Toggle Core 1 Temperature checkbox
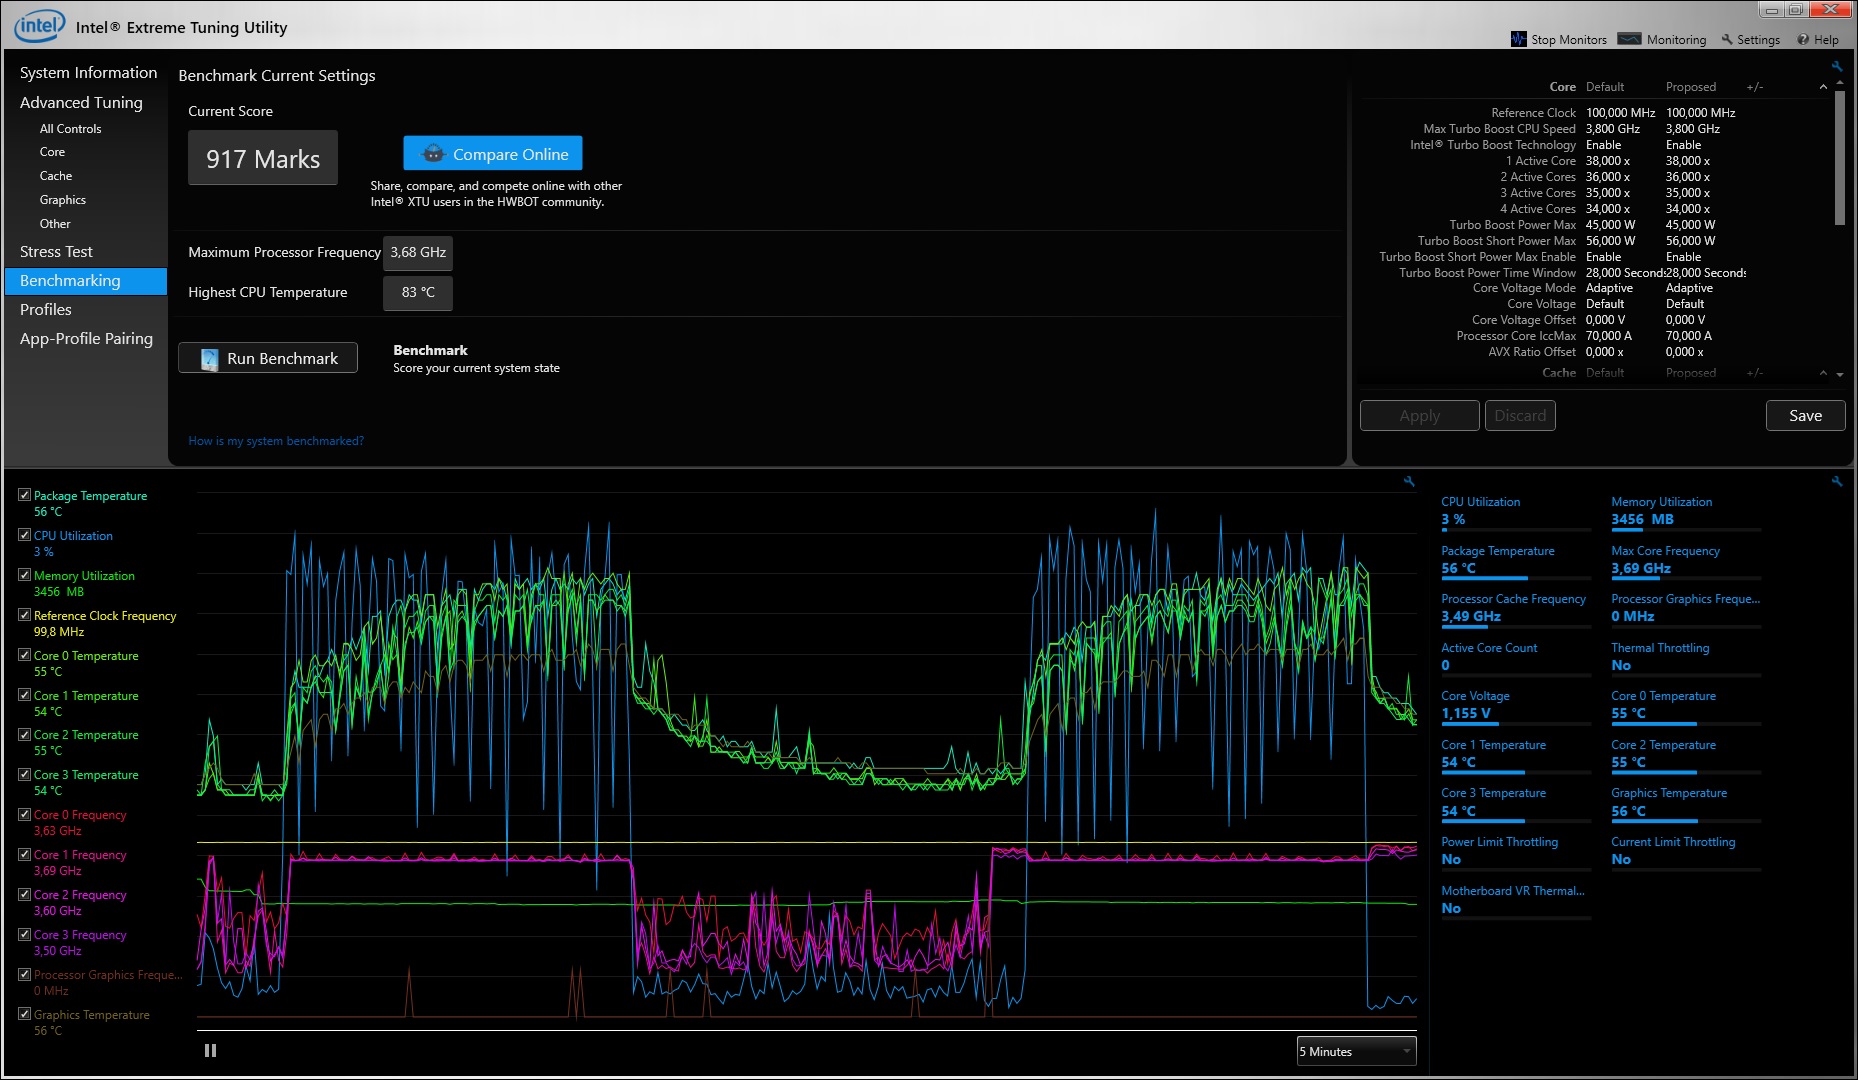The image size is (1858, 1080). tap(24, 695)
